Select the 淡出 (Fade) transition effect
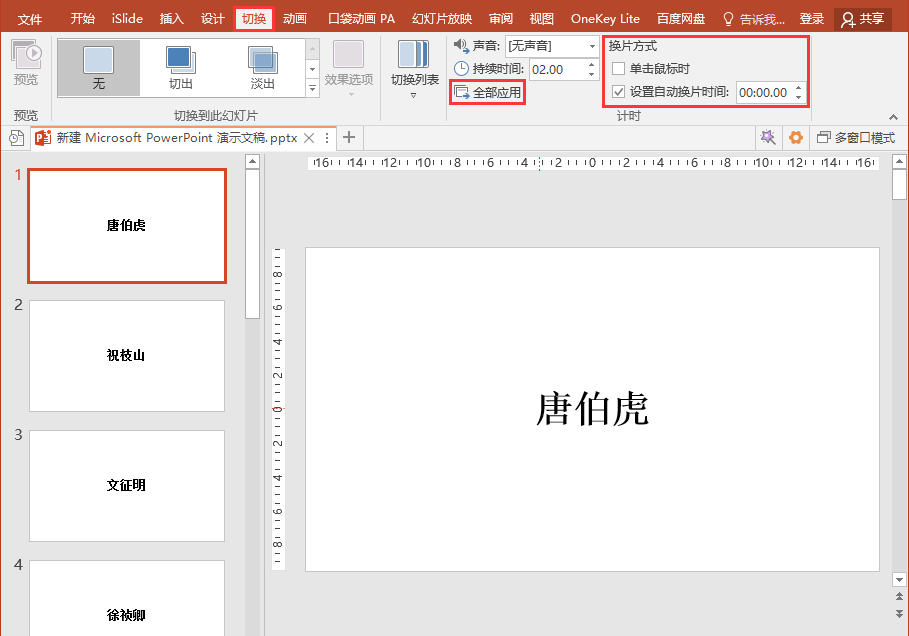This screenshot has height=636, width=909. tap(262, 67)
